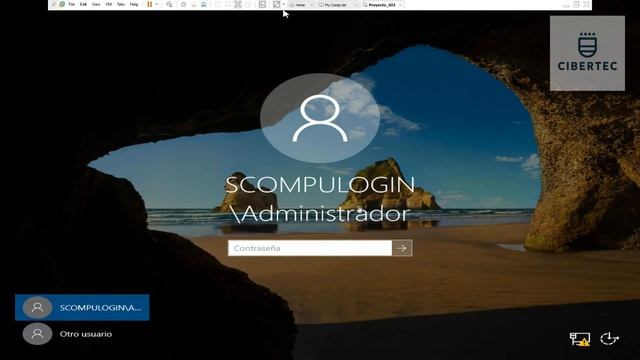
Task: Close the Proyecto_S03 tab
Action: point(400,5)
